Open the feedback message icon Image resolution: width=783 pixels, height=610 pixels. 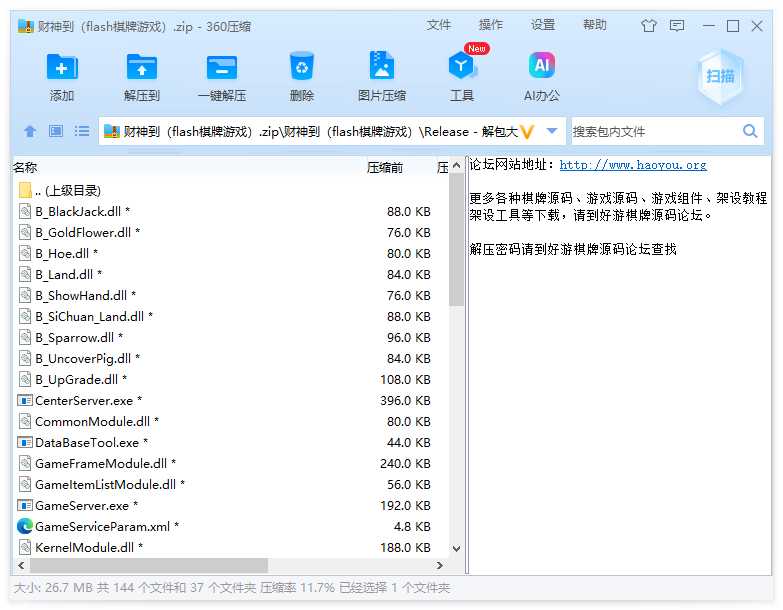point(677,25)
